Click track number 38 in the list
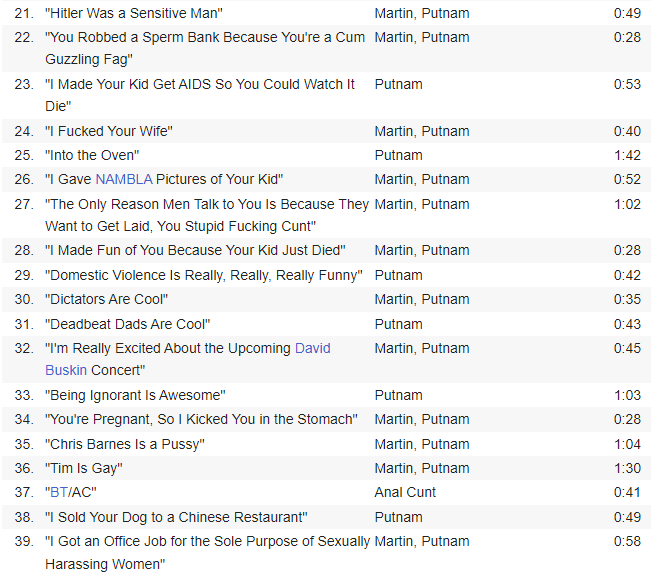The image size is (666, 579). [x=24, y=517]
